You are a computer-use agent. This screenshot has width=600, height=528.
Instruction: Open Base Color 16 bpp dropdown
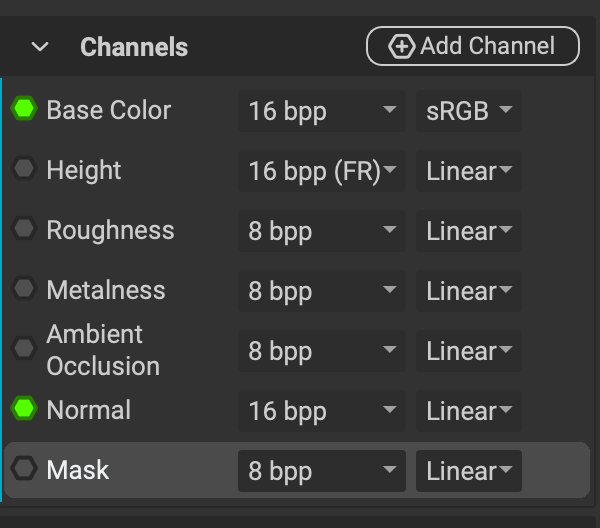[321, 111]
